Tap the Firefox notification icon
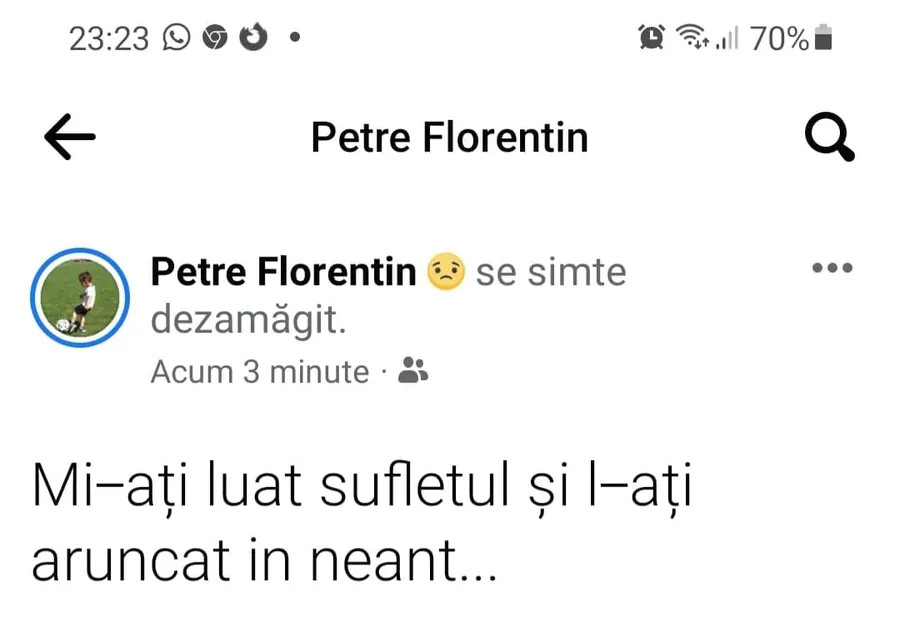 pos(253,38)
